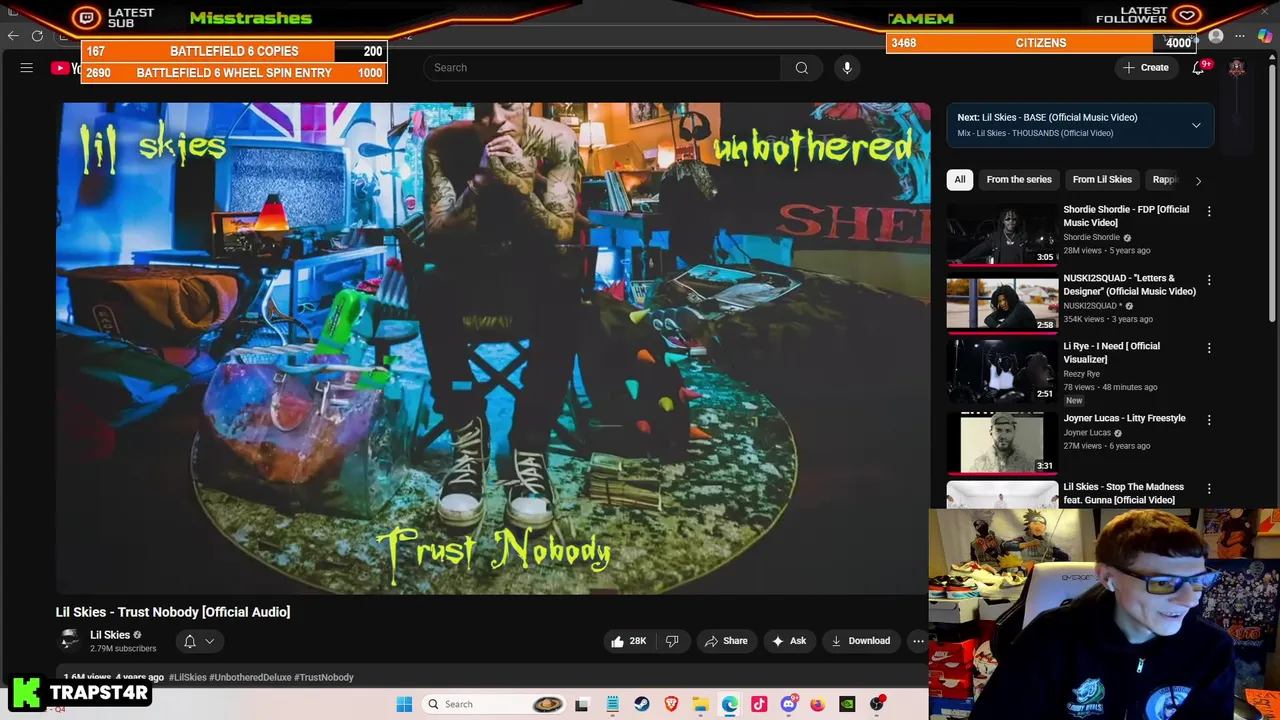
Task: Click the #TrustNobody hashtag
Action: [323, 677]
